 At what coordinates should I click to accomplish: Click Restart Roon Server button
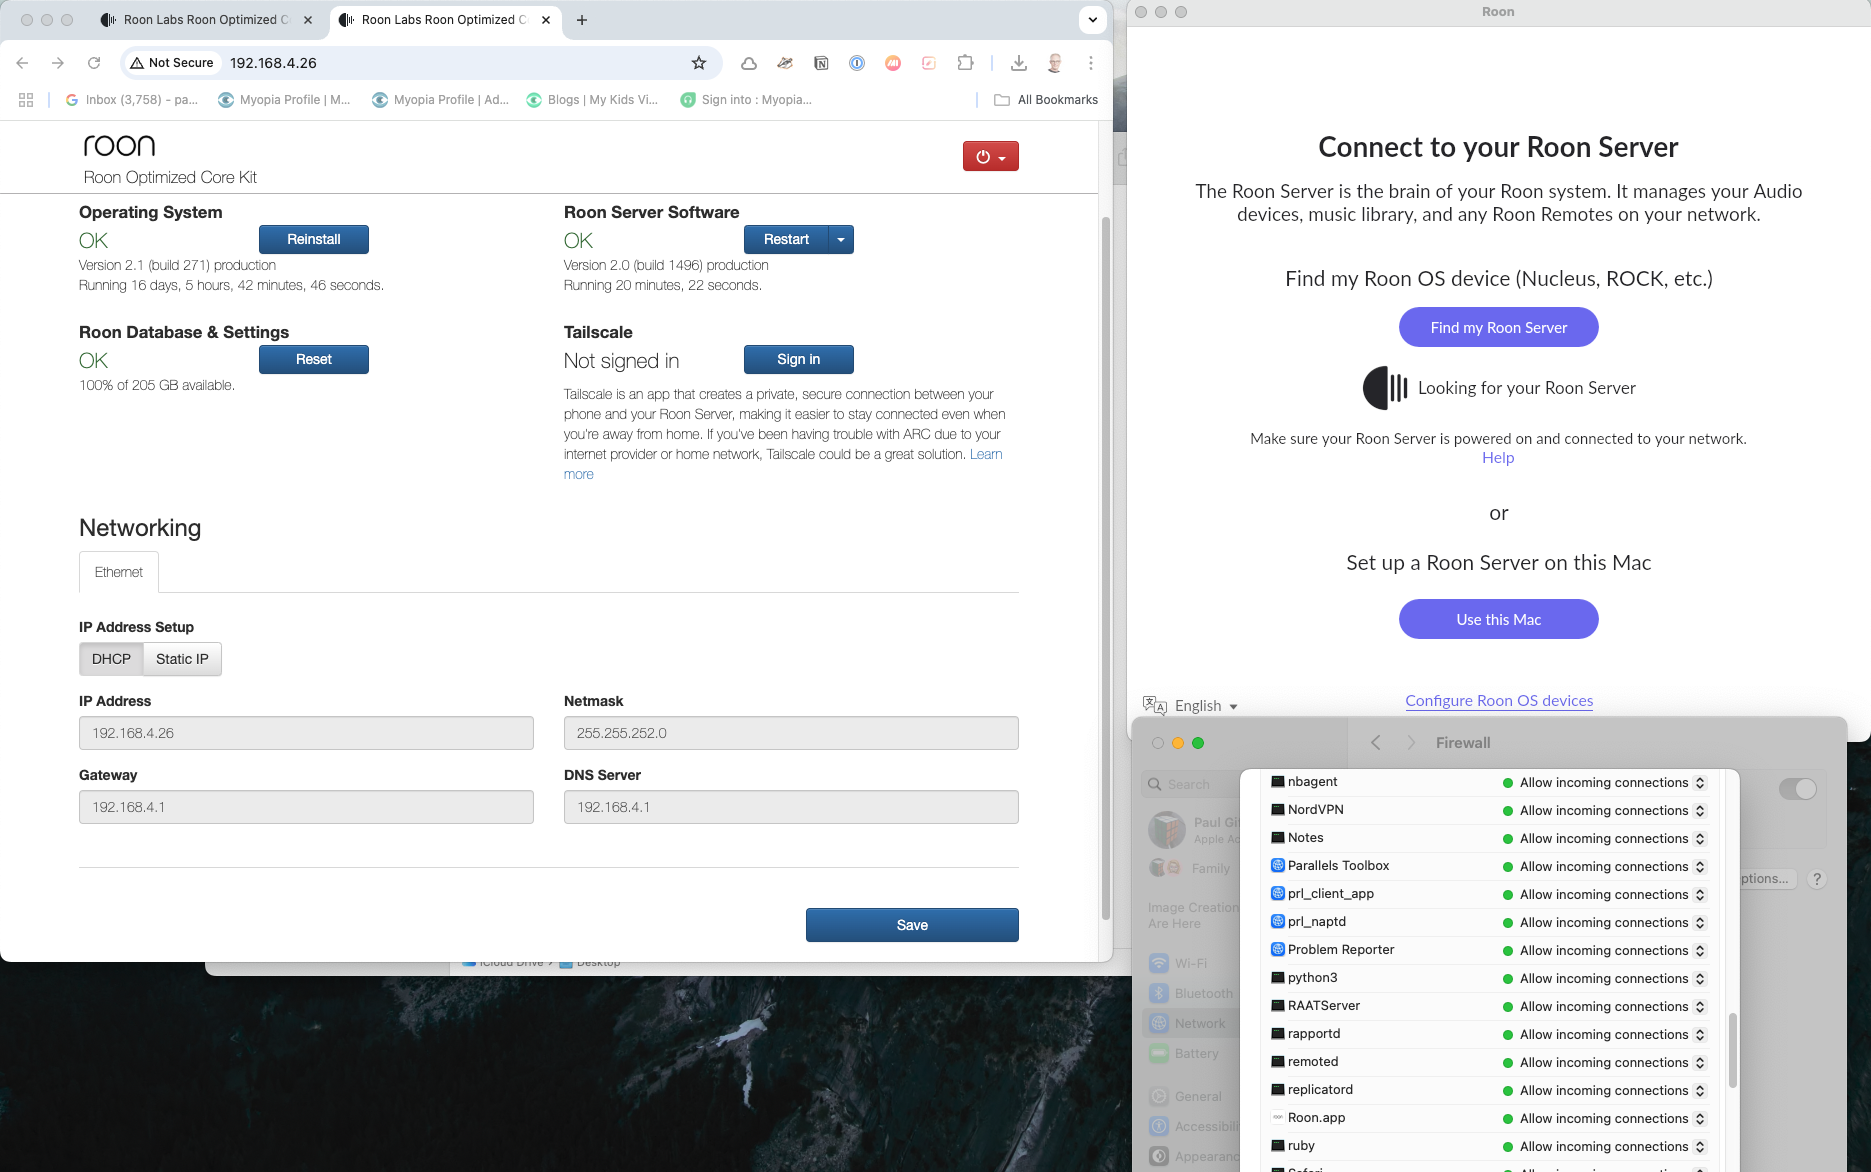(786, 239)
